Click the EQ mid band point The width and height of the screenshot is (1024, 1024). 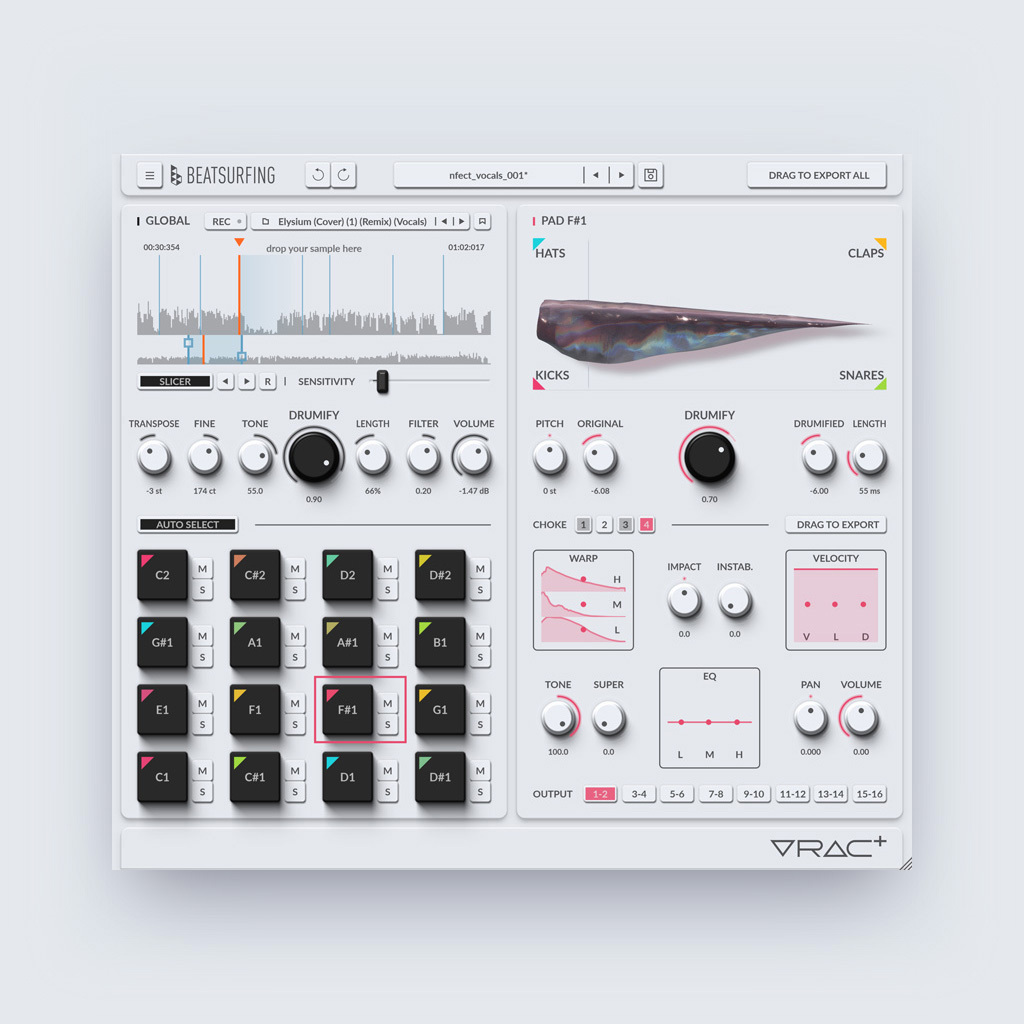(x=709, y=722)
